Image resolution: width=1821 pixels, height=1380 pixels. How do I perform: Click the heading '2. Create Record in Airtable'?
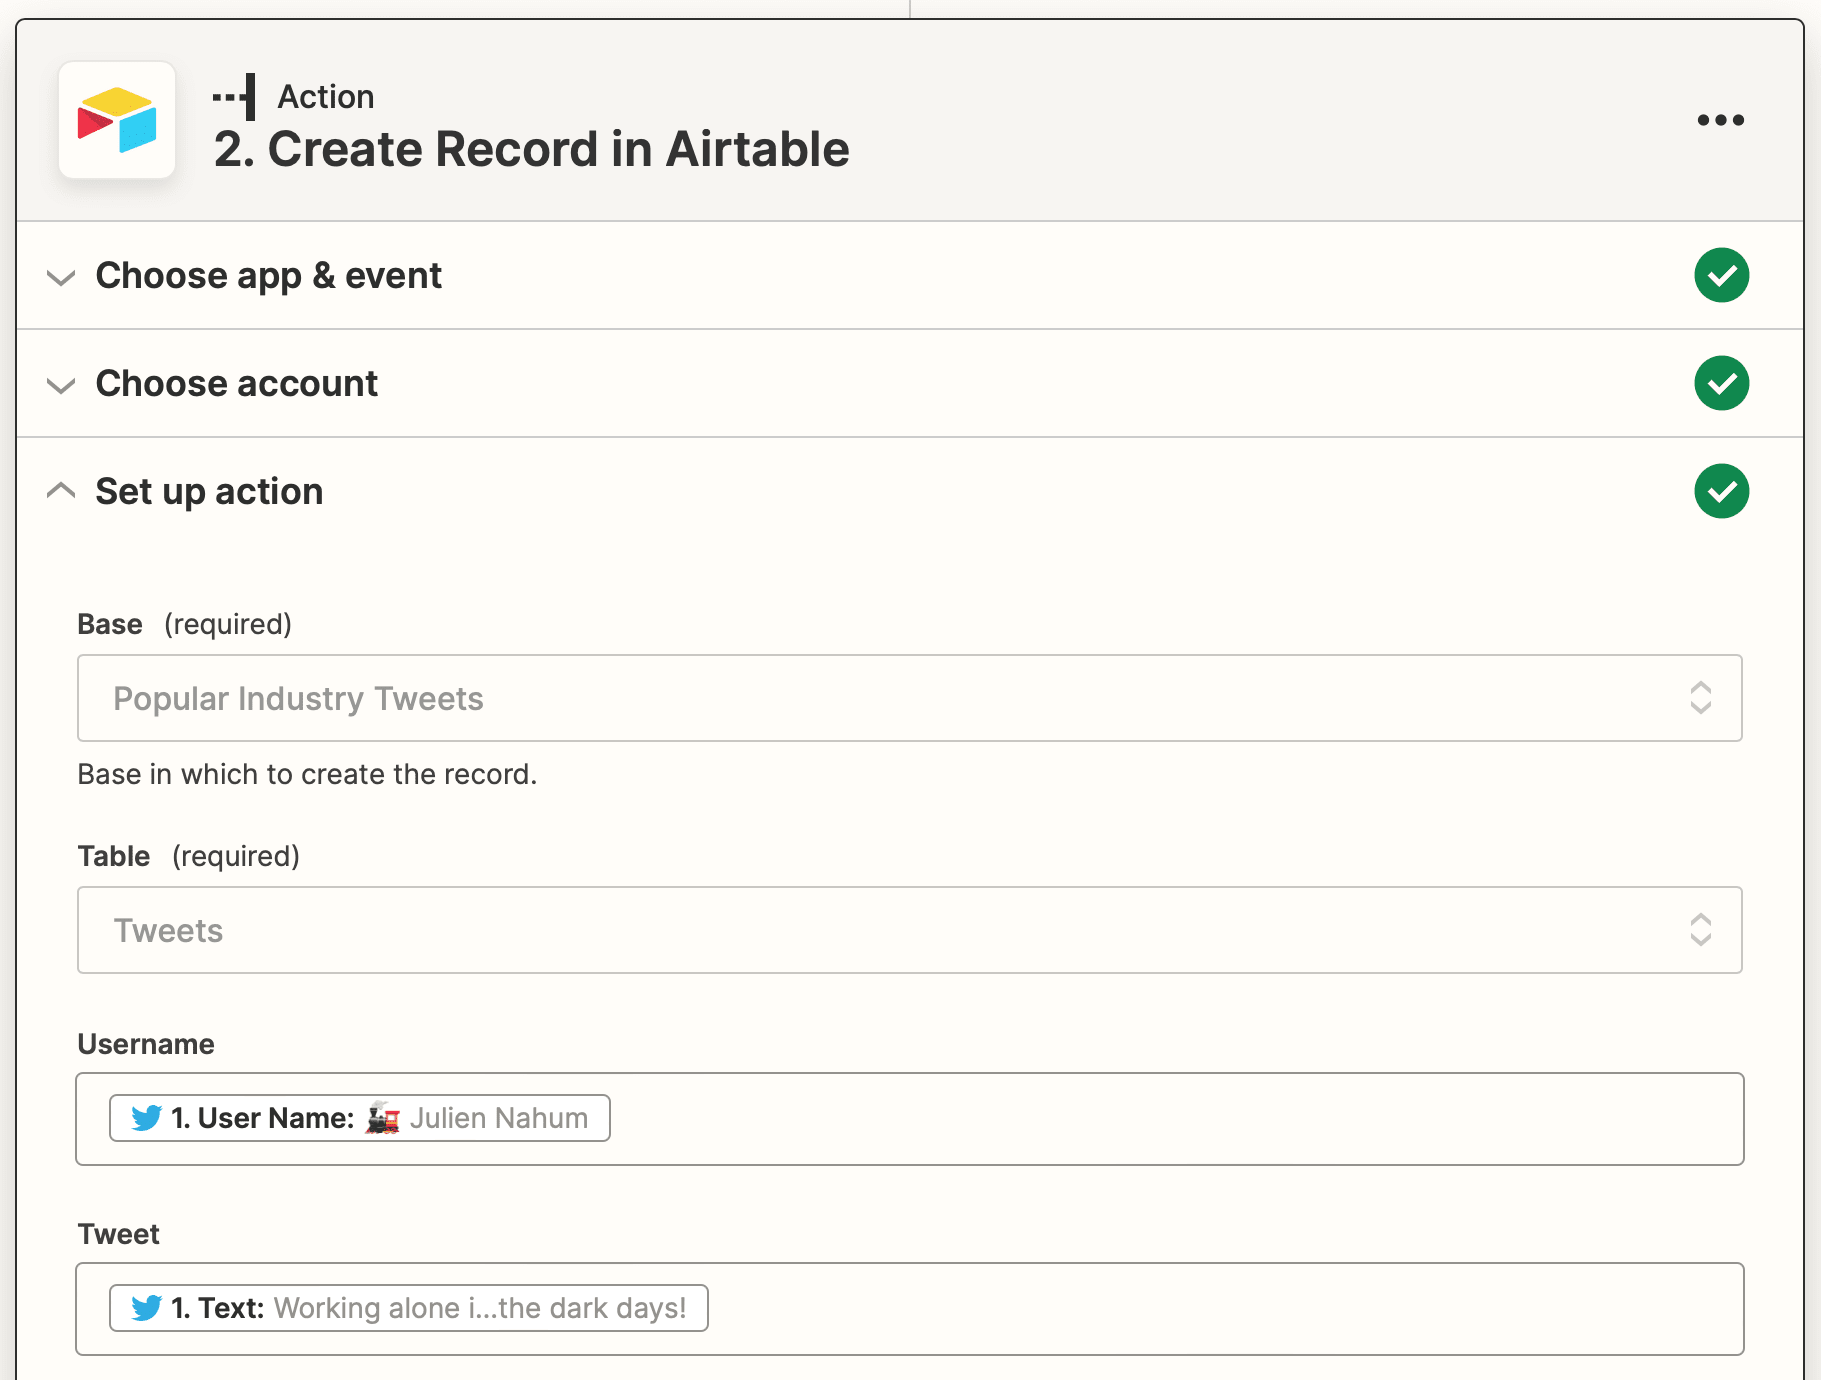(x=532, y=148)
